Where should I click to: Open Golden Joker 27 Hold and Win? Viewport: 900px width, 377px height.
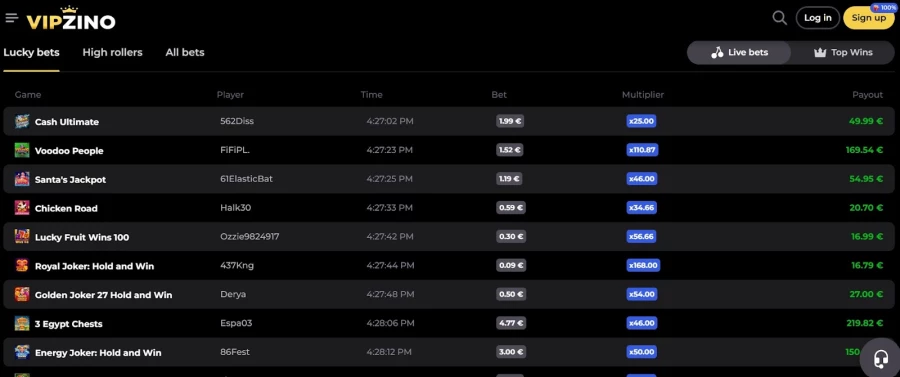[103, 295]
